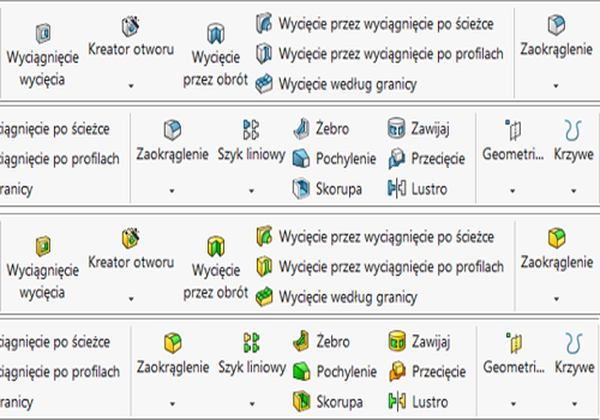This screenshot has height=420, width=600.
Task: Open the dropdown beneath yellow Krzywe
Action: pyautogui.click(x=574, y=404)
